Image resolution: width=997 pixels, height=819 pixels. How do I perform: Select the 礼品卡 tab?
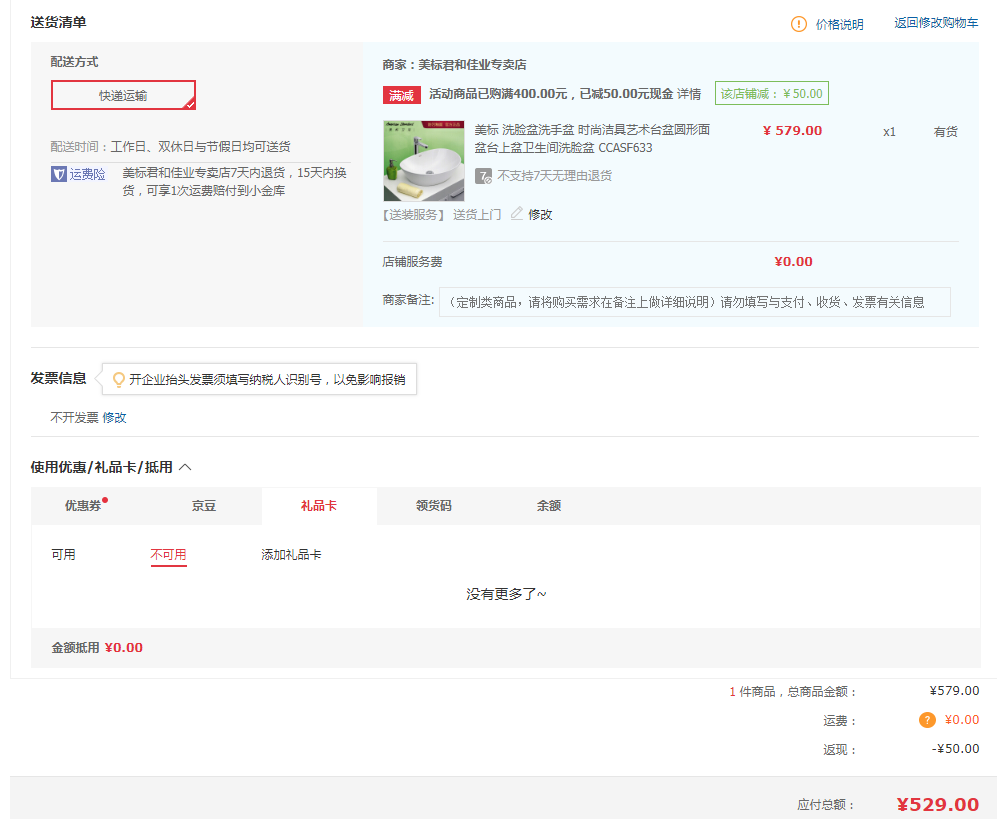click(x=319, y=506)
